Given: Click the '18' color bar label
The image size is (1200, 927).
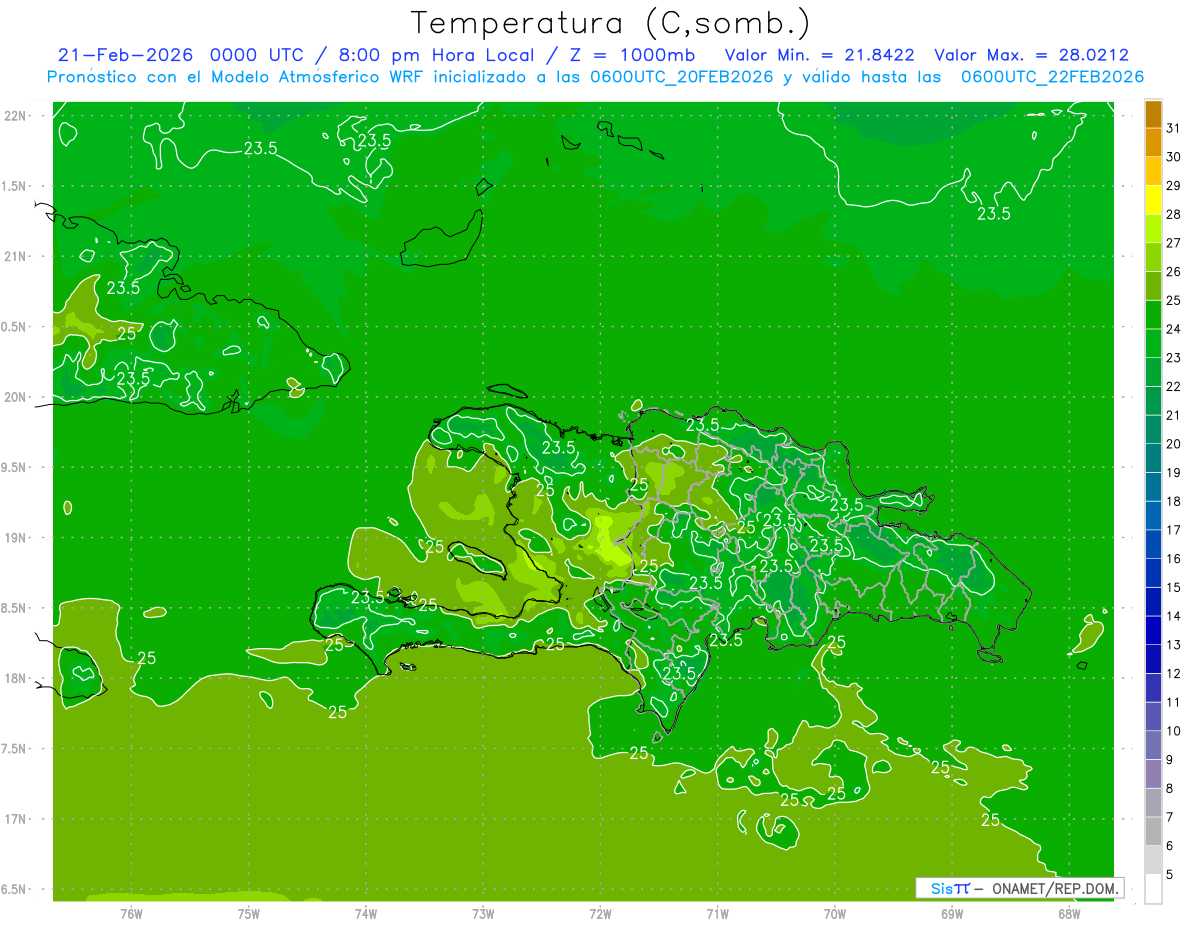Looking at the screenshot, I should click(1174, 501).
